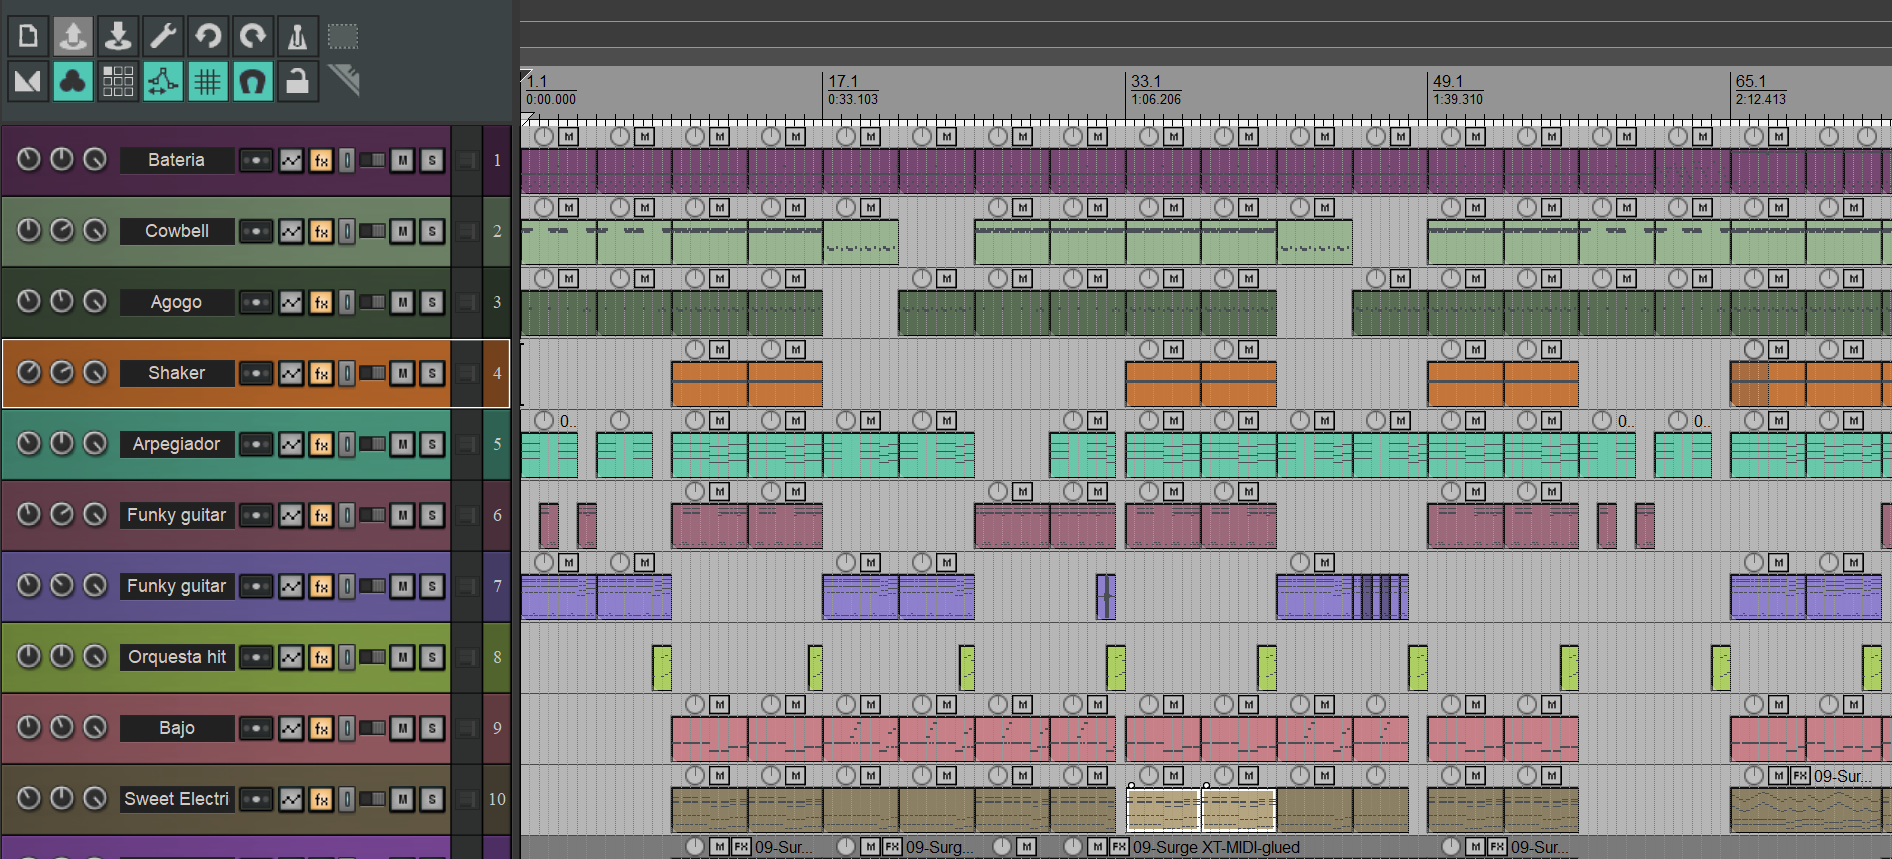Click the Redo arrow icon
The width and height of the screenshot is (1892, 859).
click(x=253, y=37)
